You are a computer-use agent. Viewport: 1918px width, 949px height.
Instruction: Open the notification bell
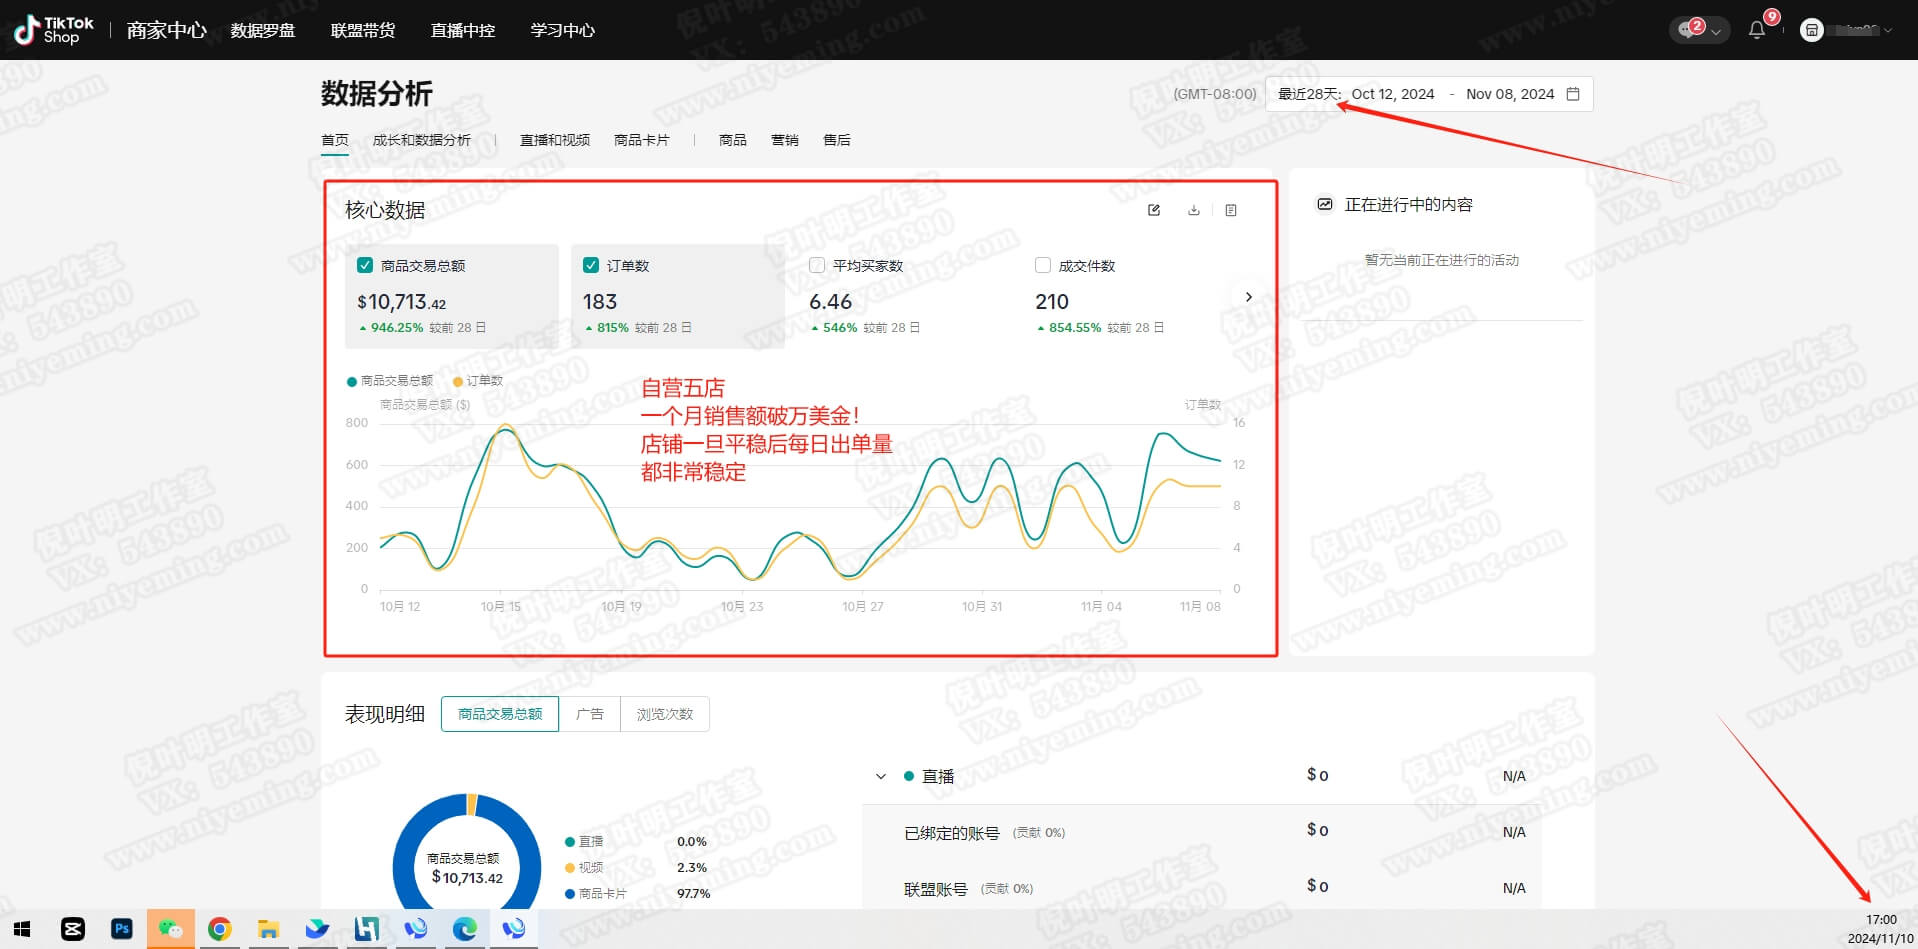click(x=1757, y=30)
